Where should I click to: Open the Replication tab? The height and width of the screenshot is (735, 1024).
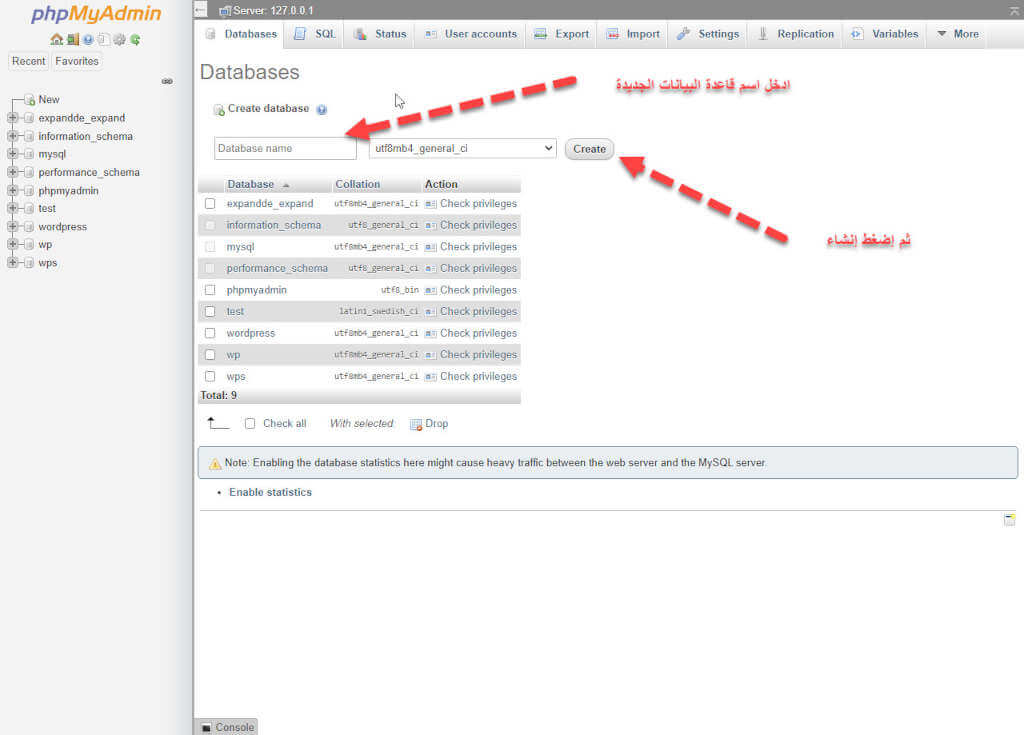click(x=795, y=34)
